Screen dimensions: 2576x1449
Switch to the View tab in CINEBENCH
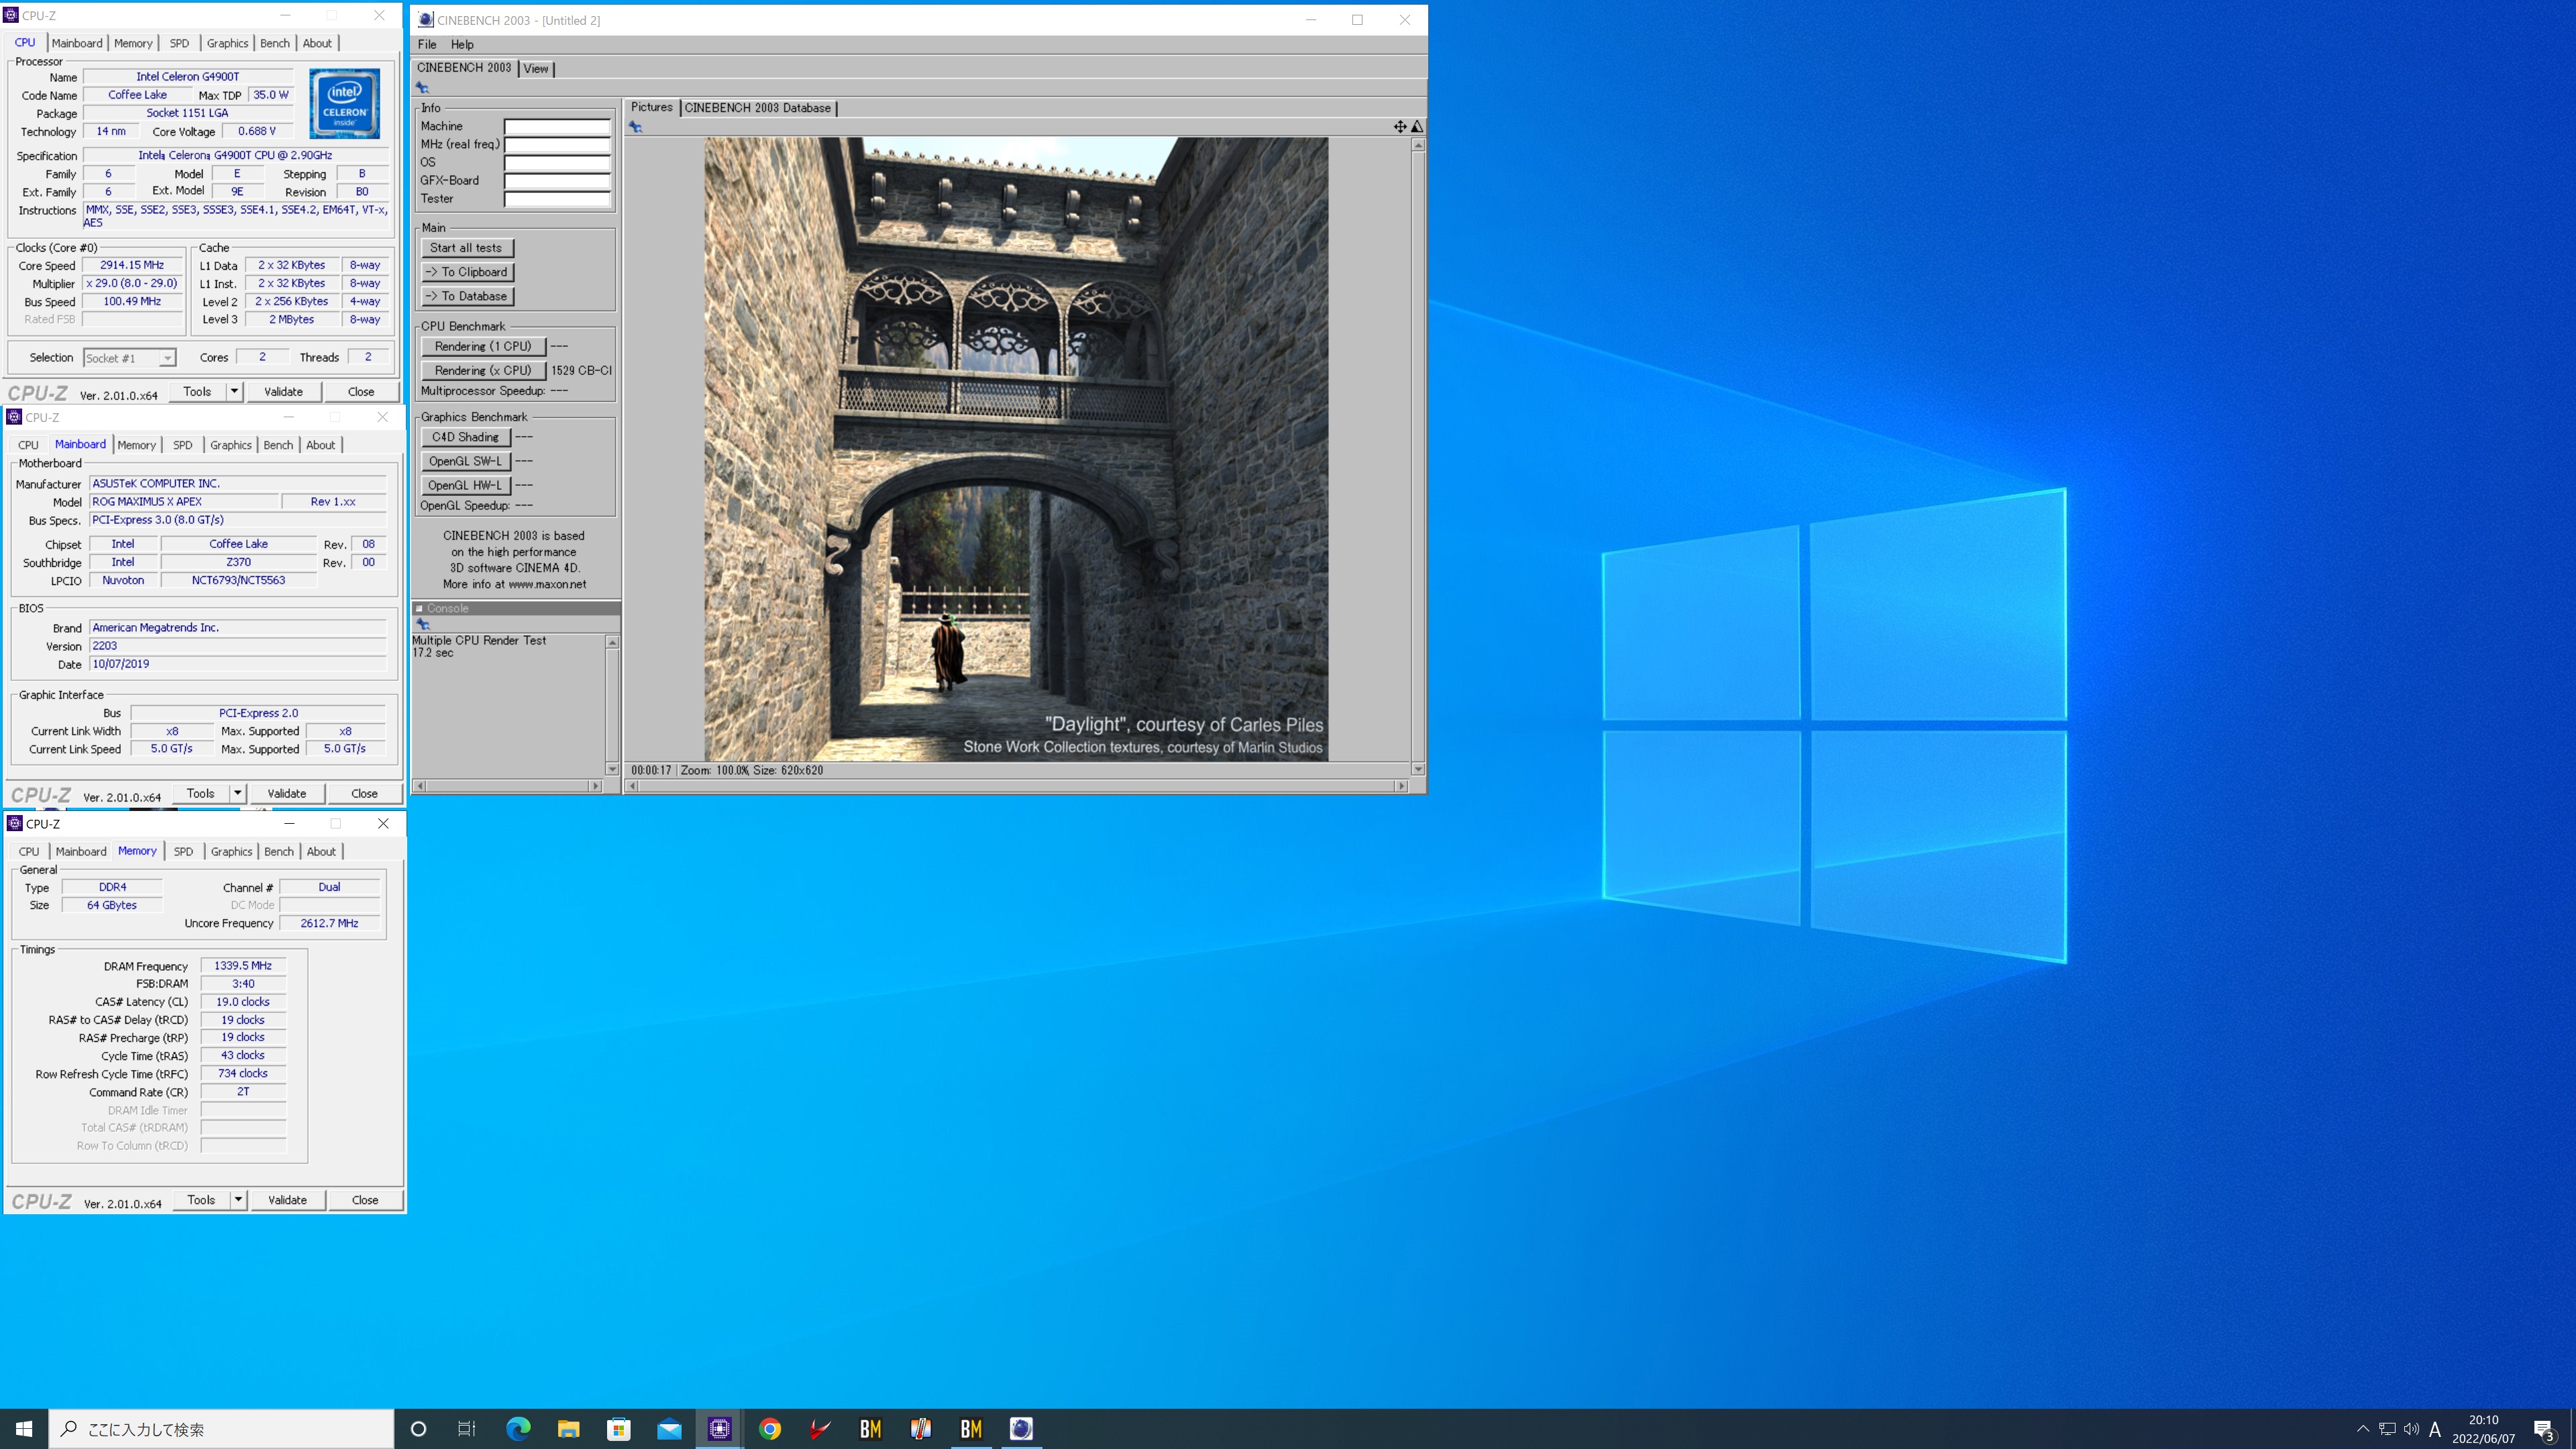pyautogui.click(x=536, y=69)
